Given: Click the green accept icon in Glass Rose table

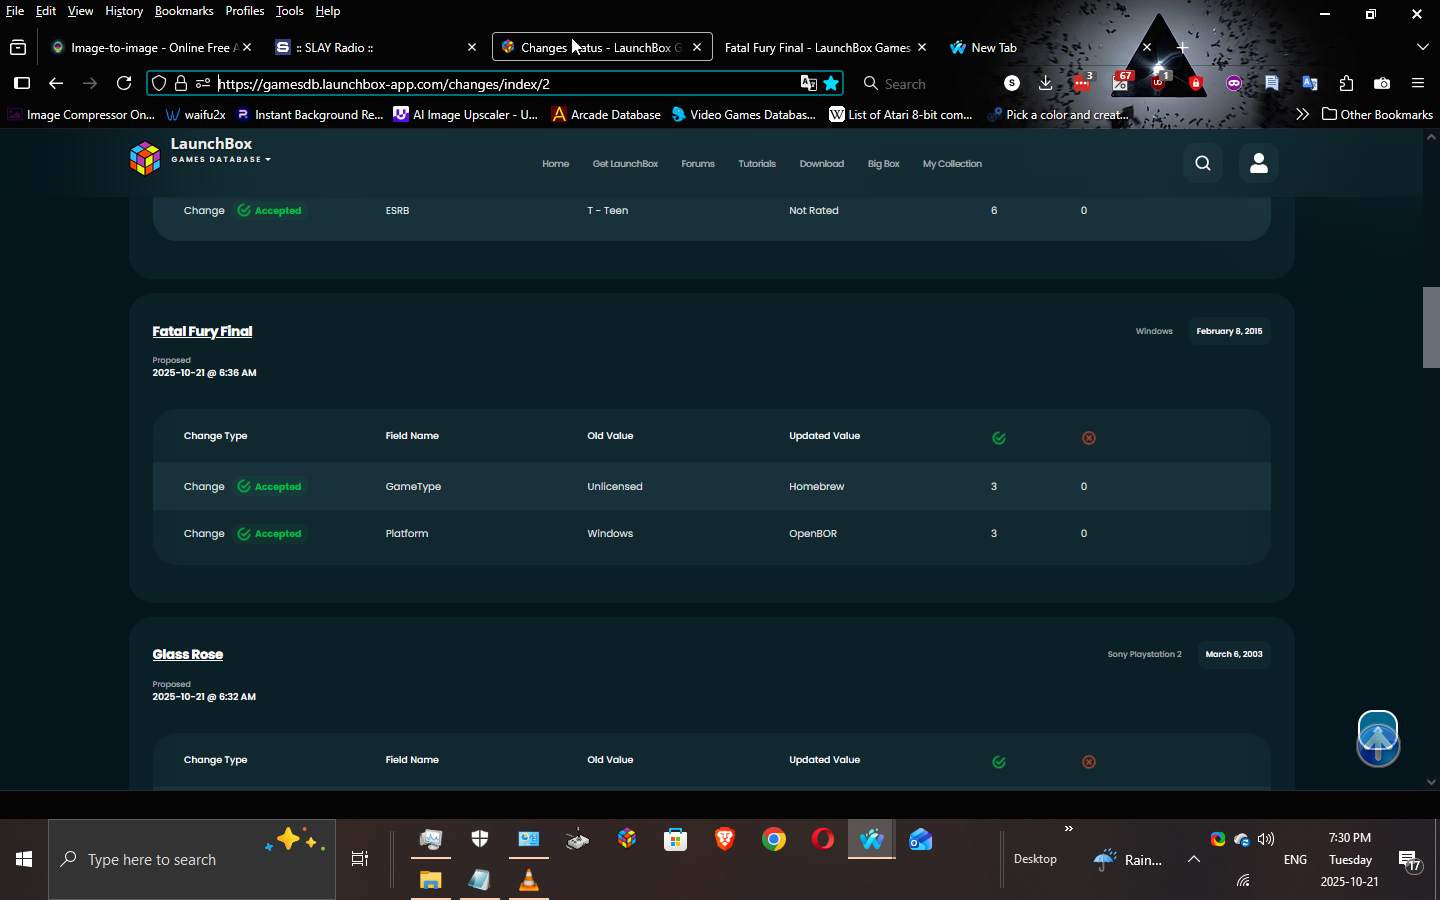Looking at the screenshot, I should (x=998, y=762).
